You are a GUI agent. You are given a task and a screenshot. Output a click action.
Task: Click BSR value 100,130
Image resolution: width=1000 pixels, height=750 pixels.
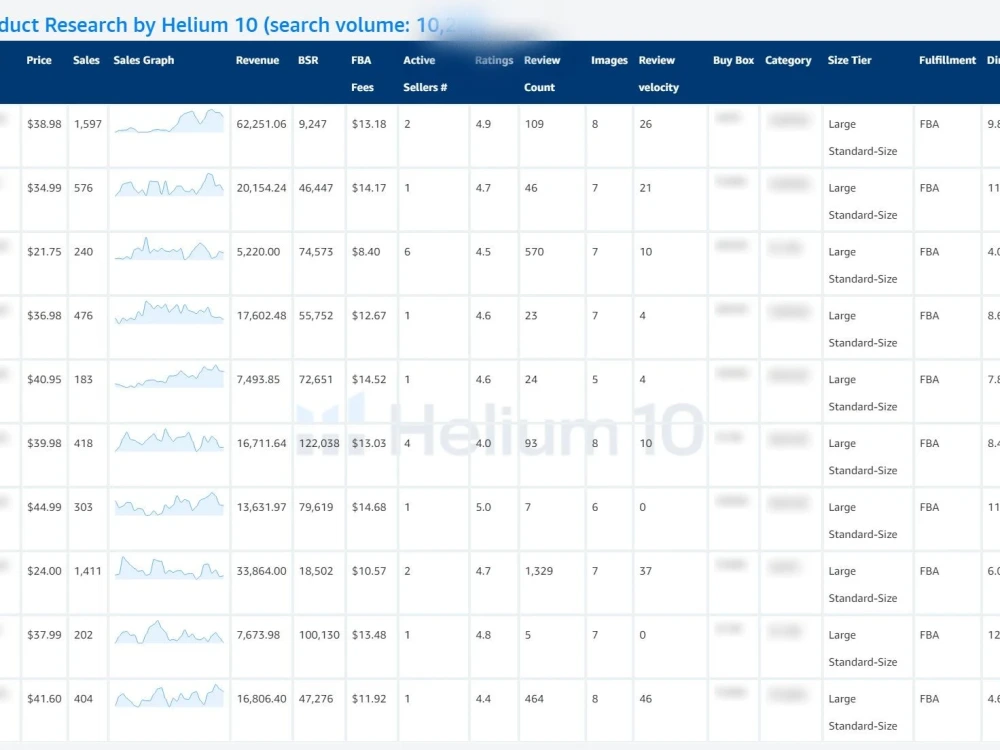coord(319,635)
